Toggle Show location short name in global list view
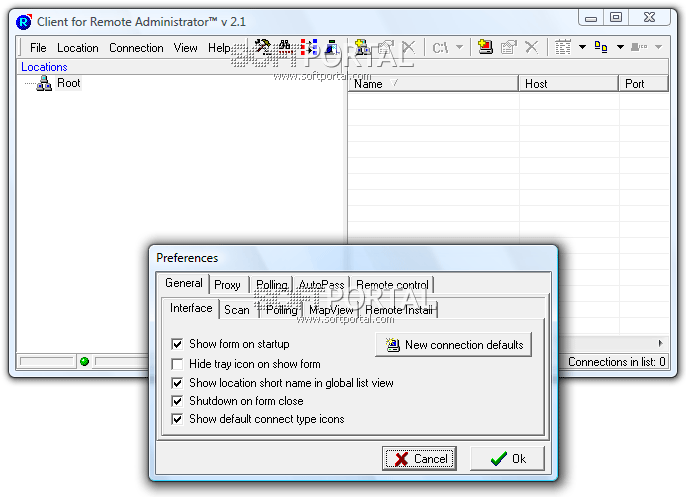 (x=177, y=383)
